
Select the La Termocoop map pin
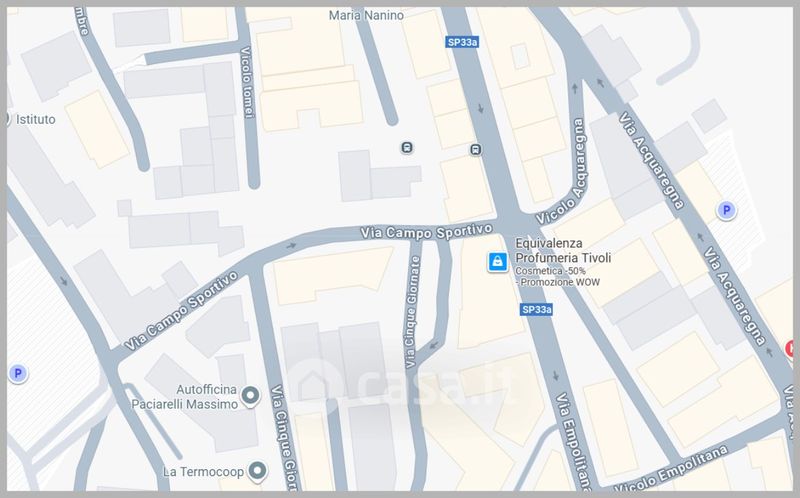click(258, 470)
